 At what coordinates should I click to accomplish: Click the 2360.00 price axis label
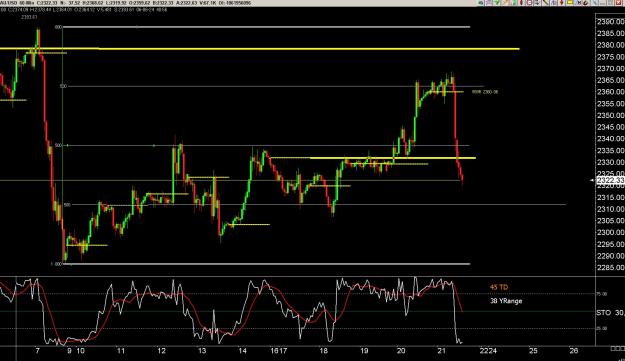click(610, 92)
